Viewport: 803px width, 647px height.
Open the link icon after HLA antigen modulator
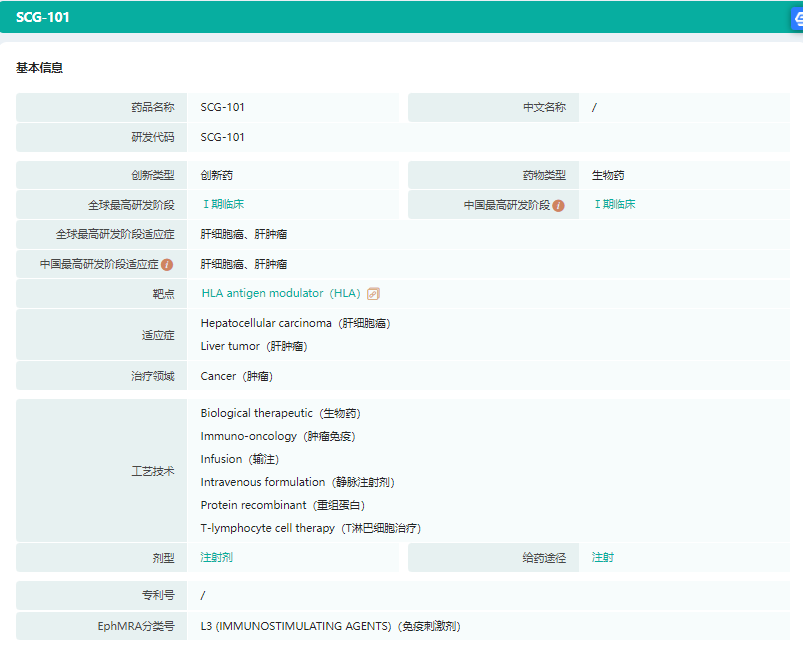(373, 294)
